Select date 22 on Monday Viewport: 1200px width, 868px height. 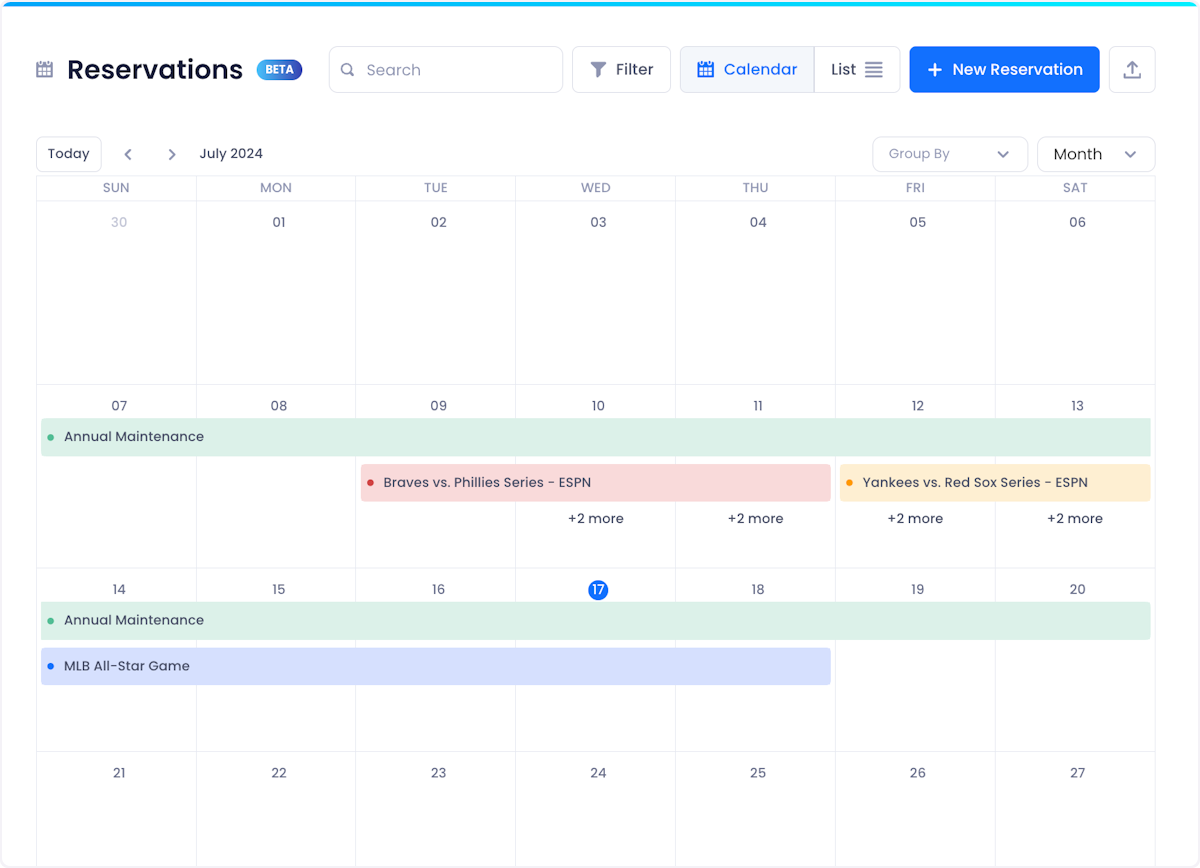[279, 773]
